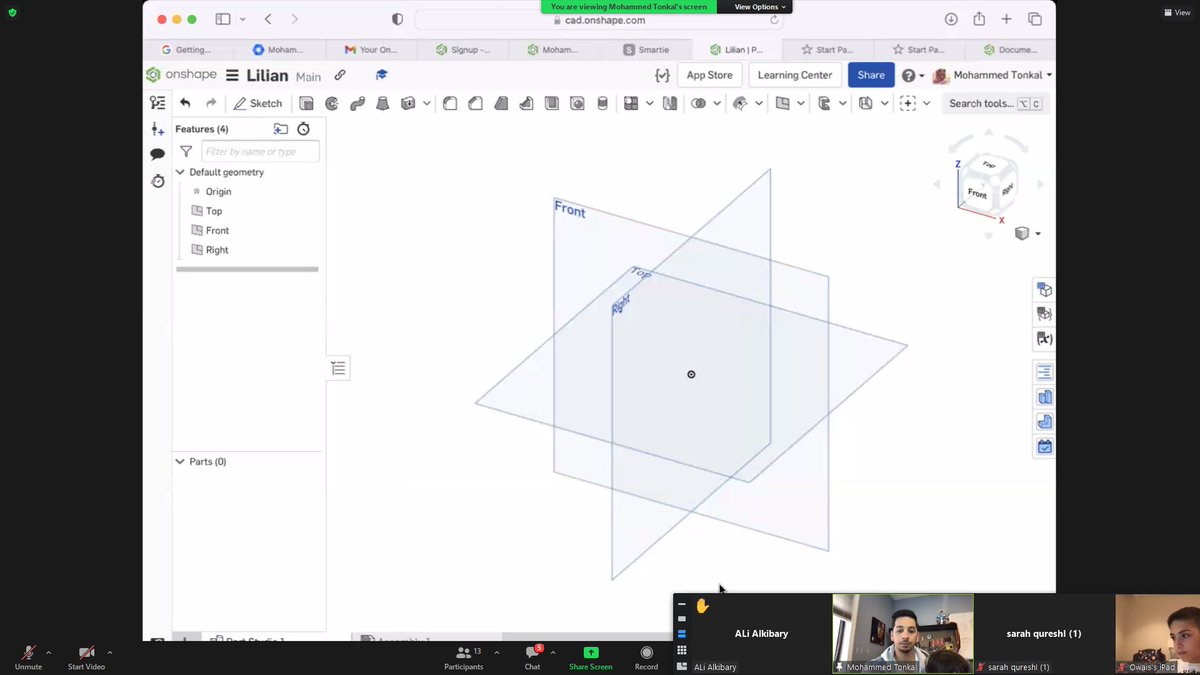Viewport: 1200px width, 675px height.
Task: Open the variable studio braces icon
Action: tap(662, 75)
